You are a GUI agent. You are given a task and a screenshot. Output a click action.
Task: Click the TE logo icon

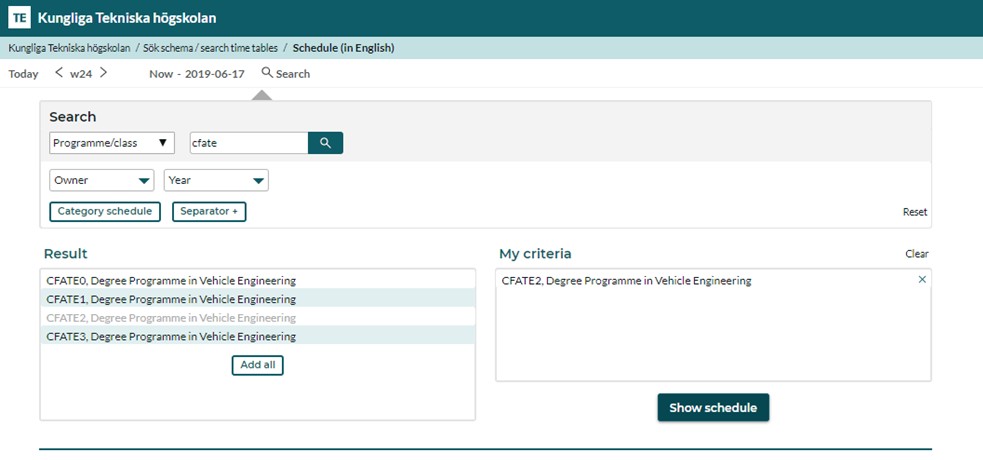pos(19,18)
